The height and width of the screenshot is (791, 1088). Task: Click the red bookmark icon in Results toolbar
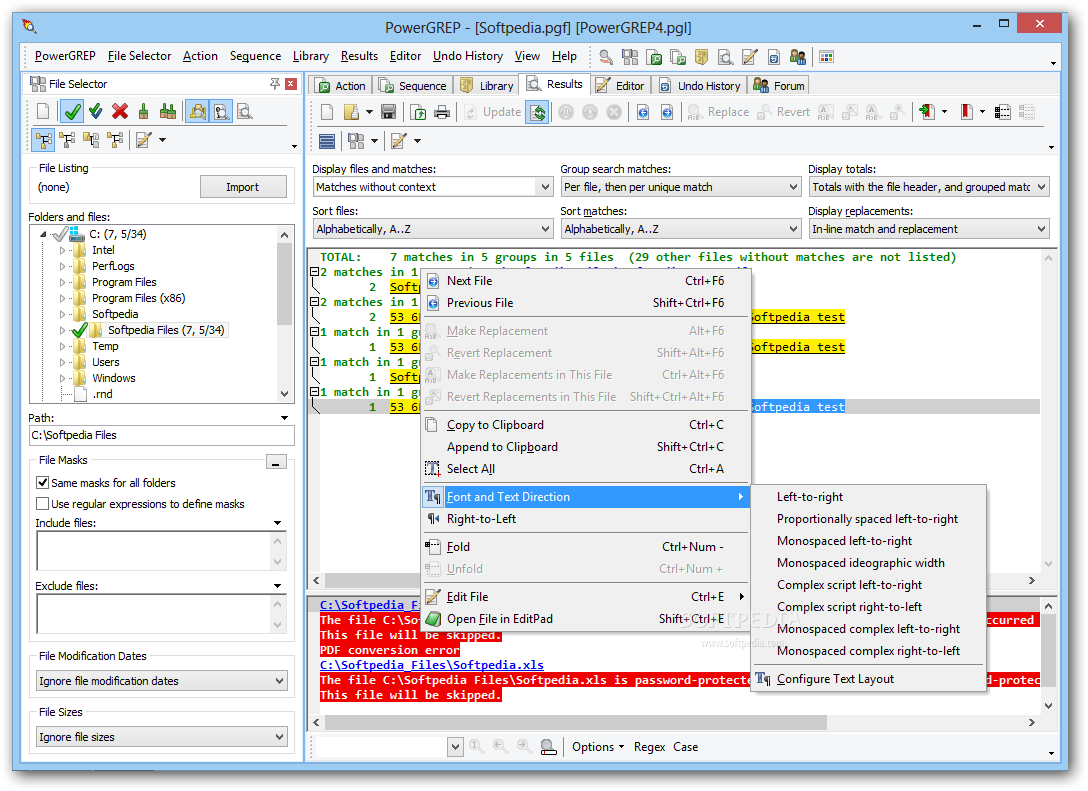[967, 112]
